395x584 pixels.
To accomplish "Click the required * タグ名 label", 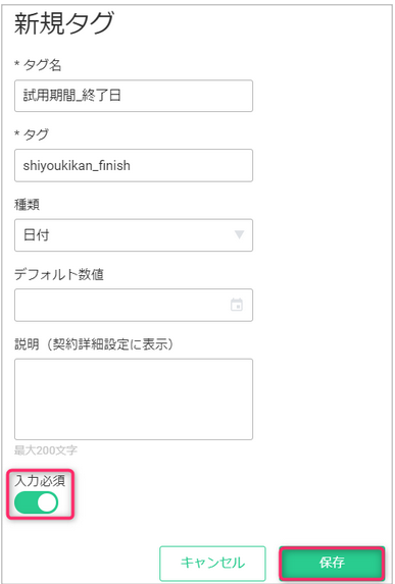I will (x=38, y=66).
